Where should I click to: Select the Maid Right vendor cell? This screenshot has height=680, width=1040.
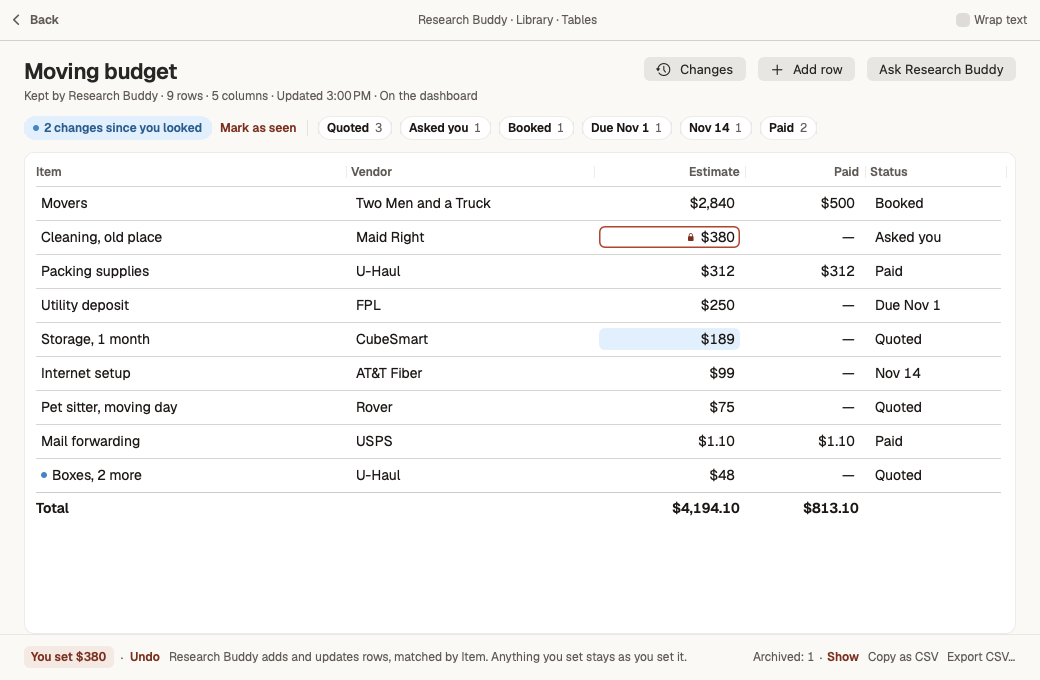coord(390,238)
